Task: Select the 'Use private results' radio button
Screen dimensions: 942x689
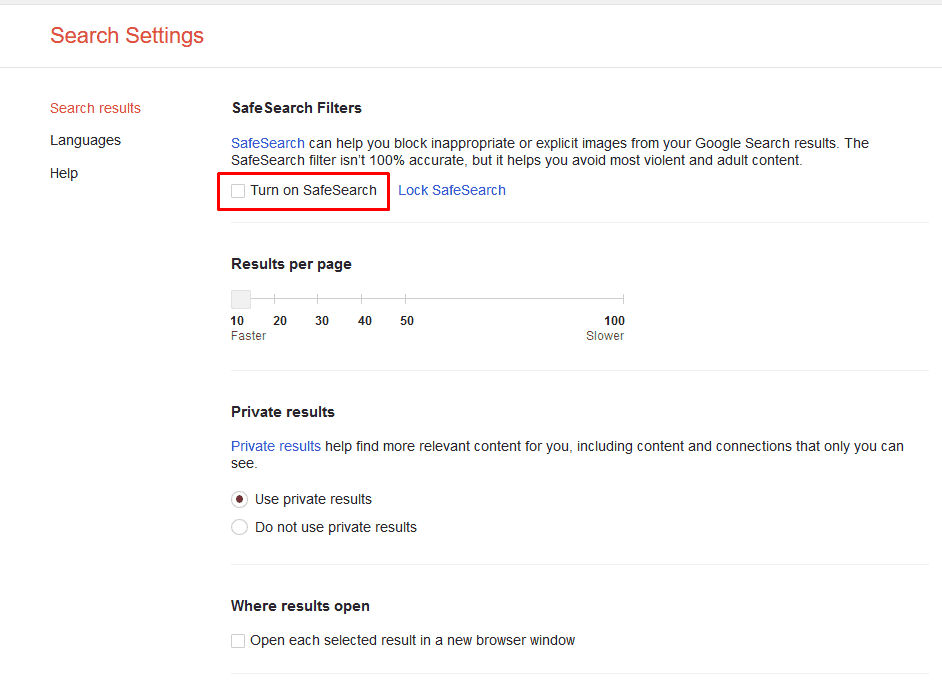Action: click(239, 499)
